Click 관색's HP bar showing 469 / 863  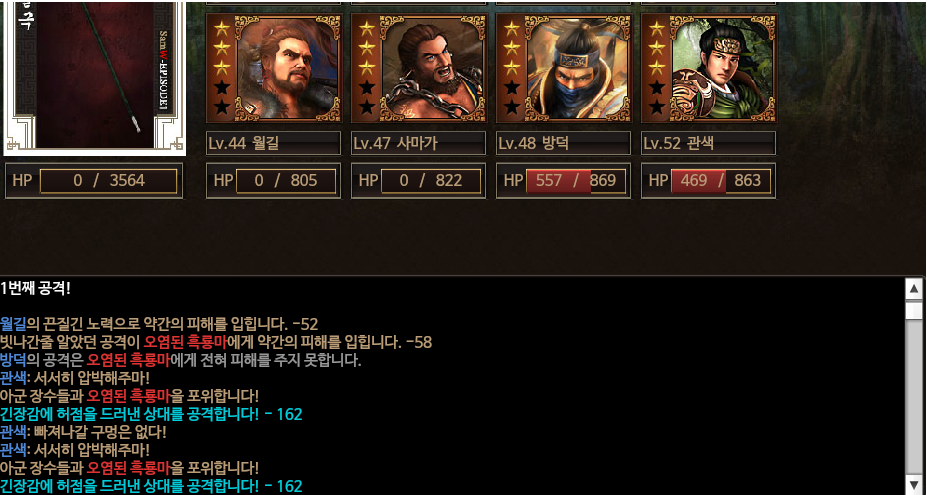[x=721, y=181]
